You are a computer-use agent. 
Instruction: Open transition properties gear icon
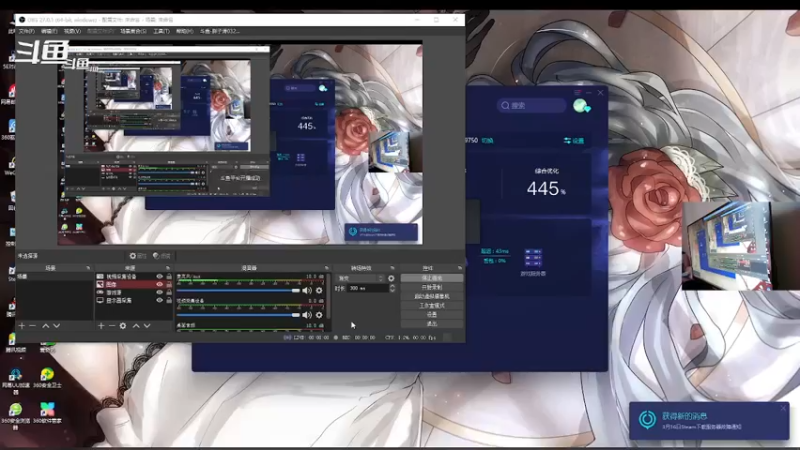[391, 279]
